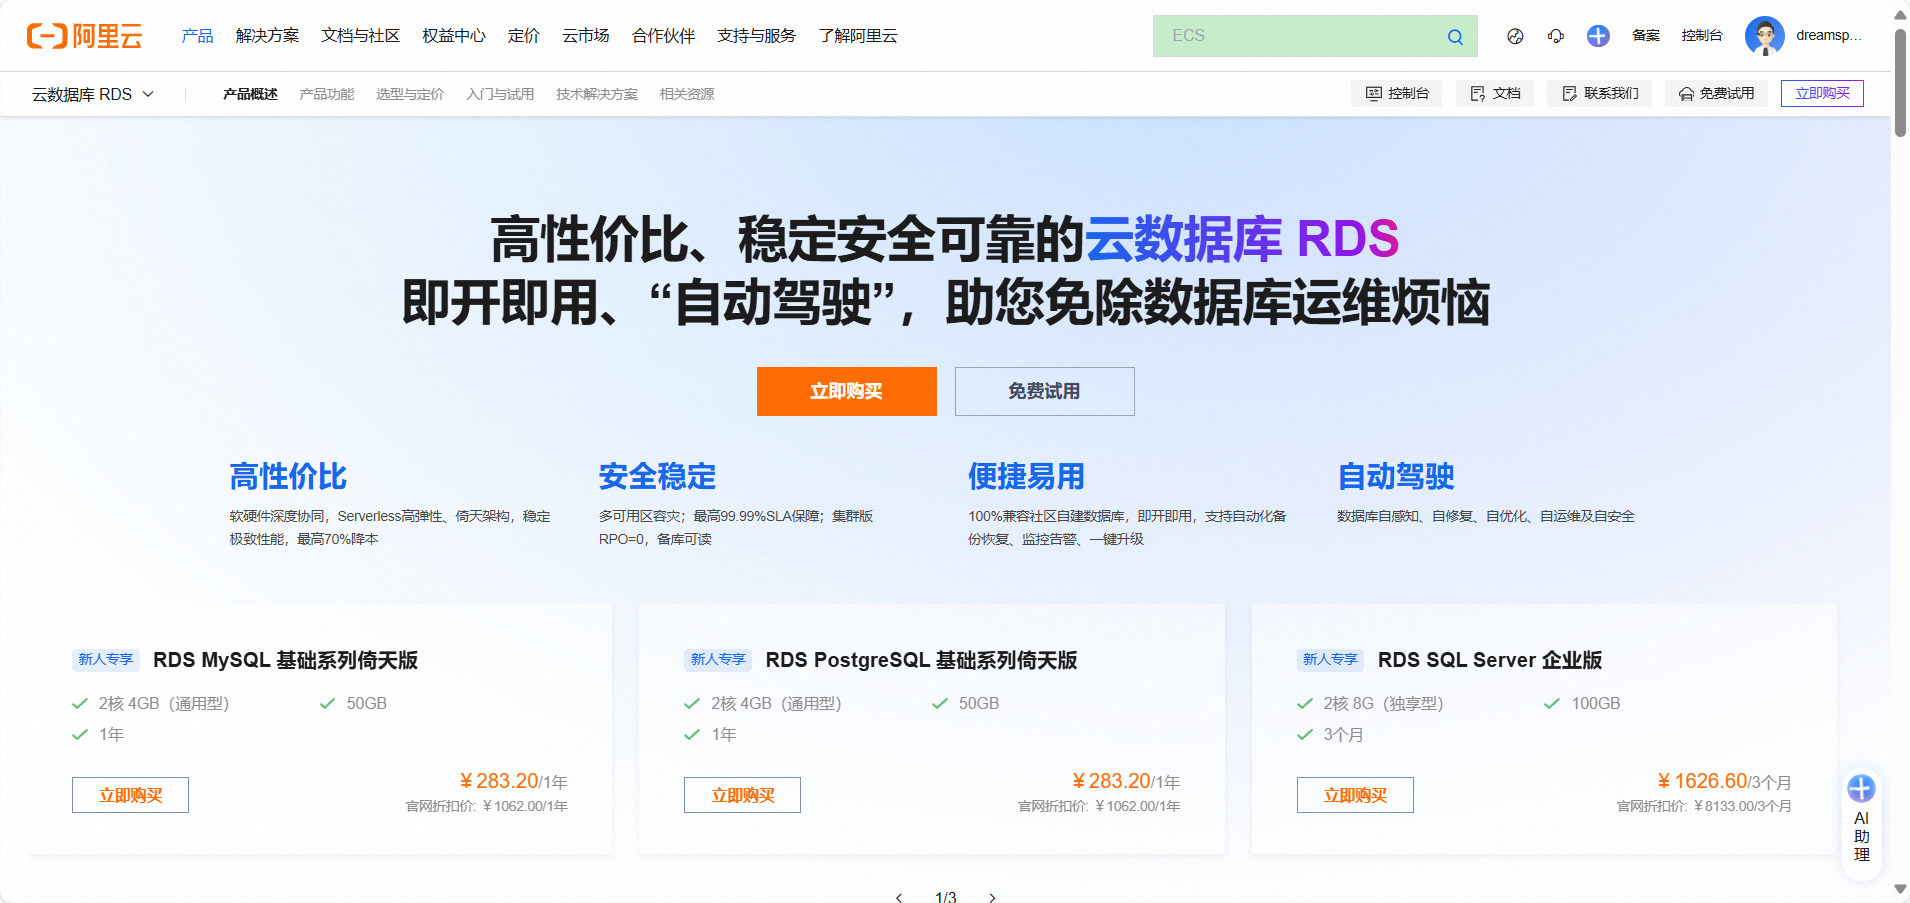1910x903 pixels.
Task: Switch to the 产品功能 tab
Action: pyautogui.click(x=326, y=93)
